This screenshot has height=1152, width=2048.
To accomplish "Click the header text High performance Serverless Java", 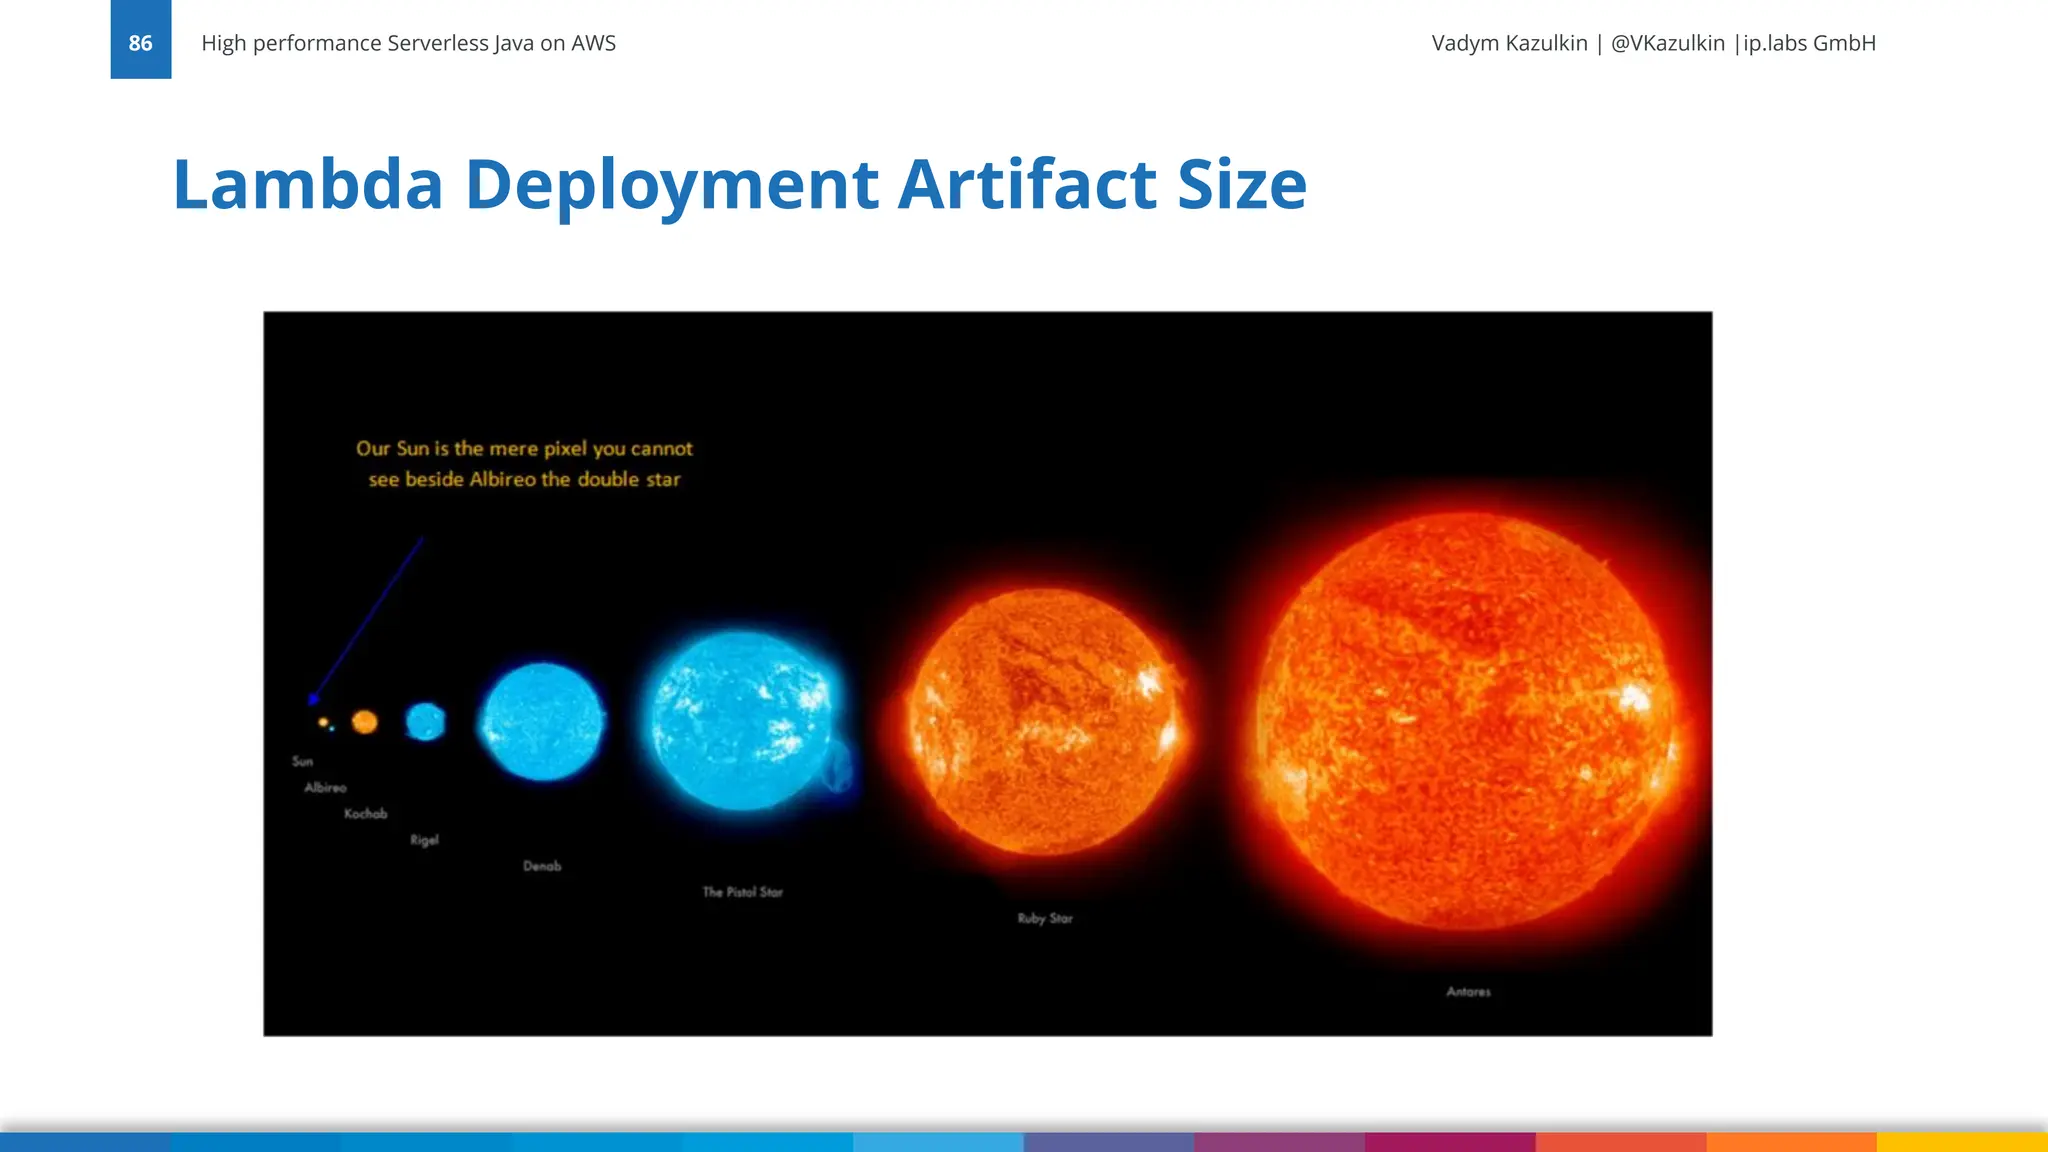I will pyautogui.click(x=408, y=43).
